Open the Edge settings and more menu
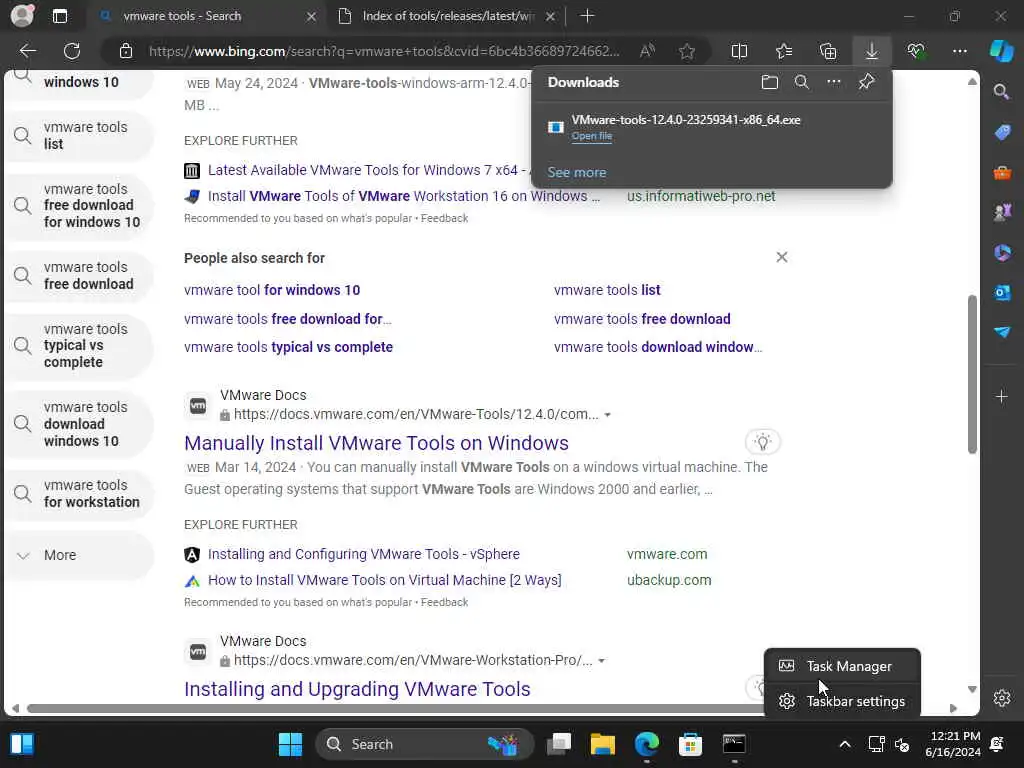Viewport: 1024px width, 768px height. pos(960,51)
